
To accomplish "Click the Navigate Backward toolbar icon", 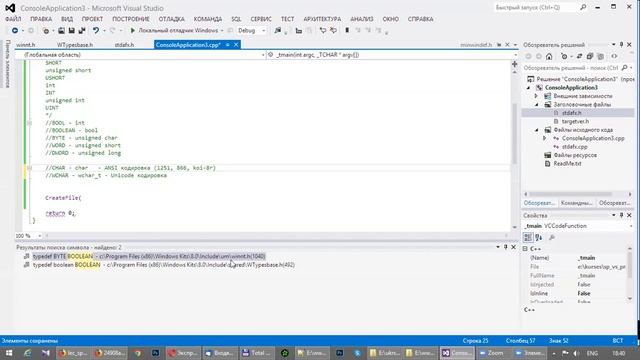I will pyautogui.click(x=15, y=31).
